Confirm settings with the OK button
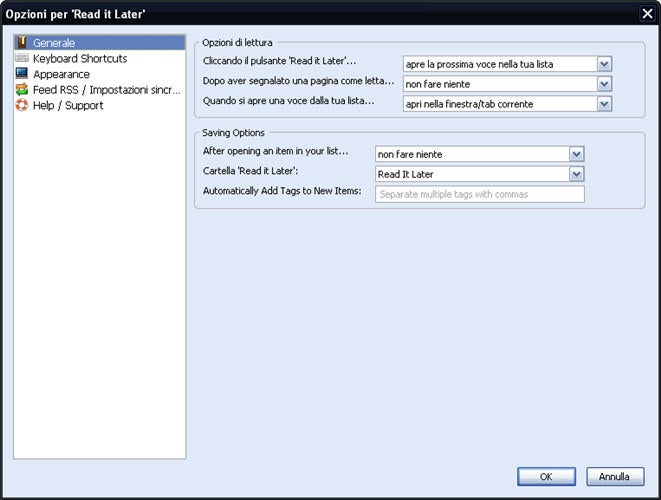 [546, 476]
